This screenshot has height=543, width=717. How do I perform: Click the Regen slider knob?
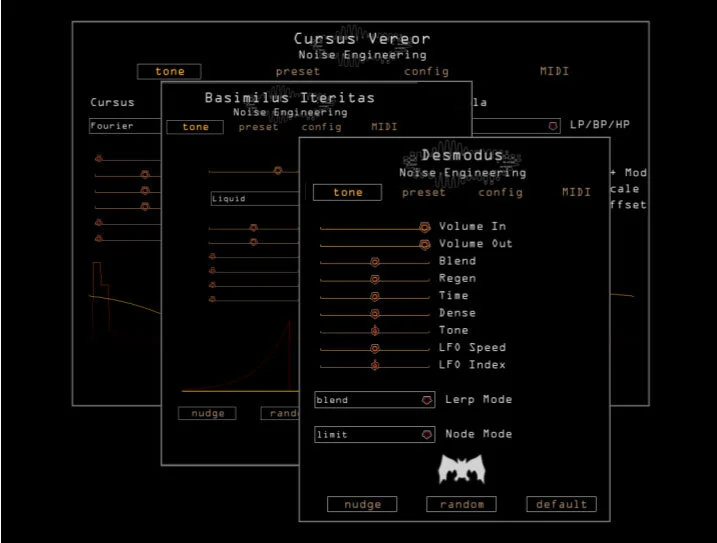click(x=375, y=280)
